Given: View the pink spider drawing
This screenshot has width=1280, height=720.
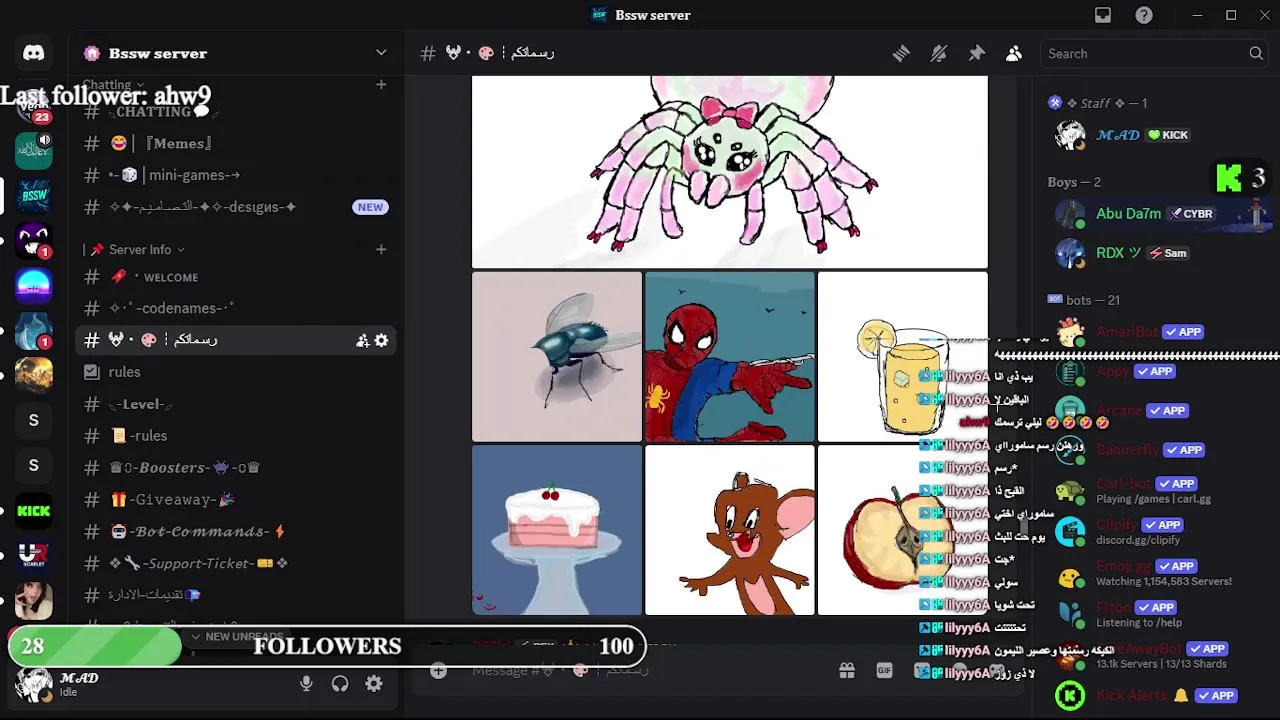Looking at the screenshot, I should (x=730, y=172).
